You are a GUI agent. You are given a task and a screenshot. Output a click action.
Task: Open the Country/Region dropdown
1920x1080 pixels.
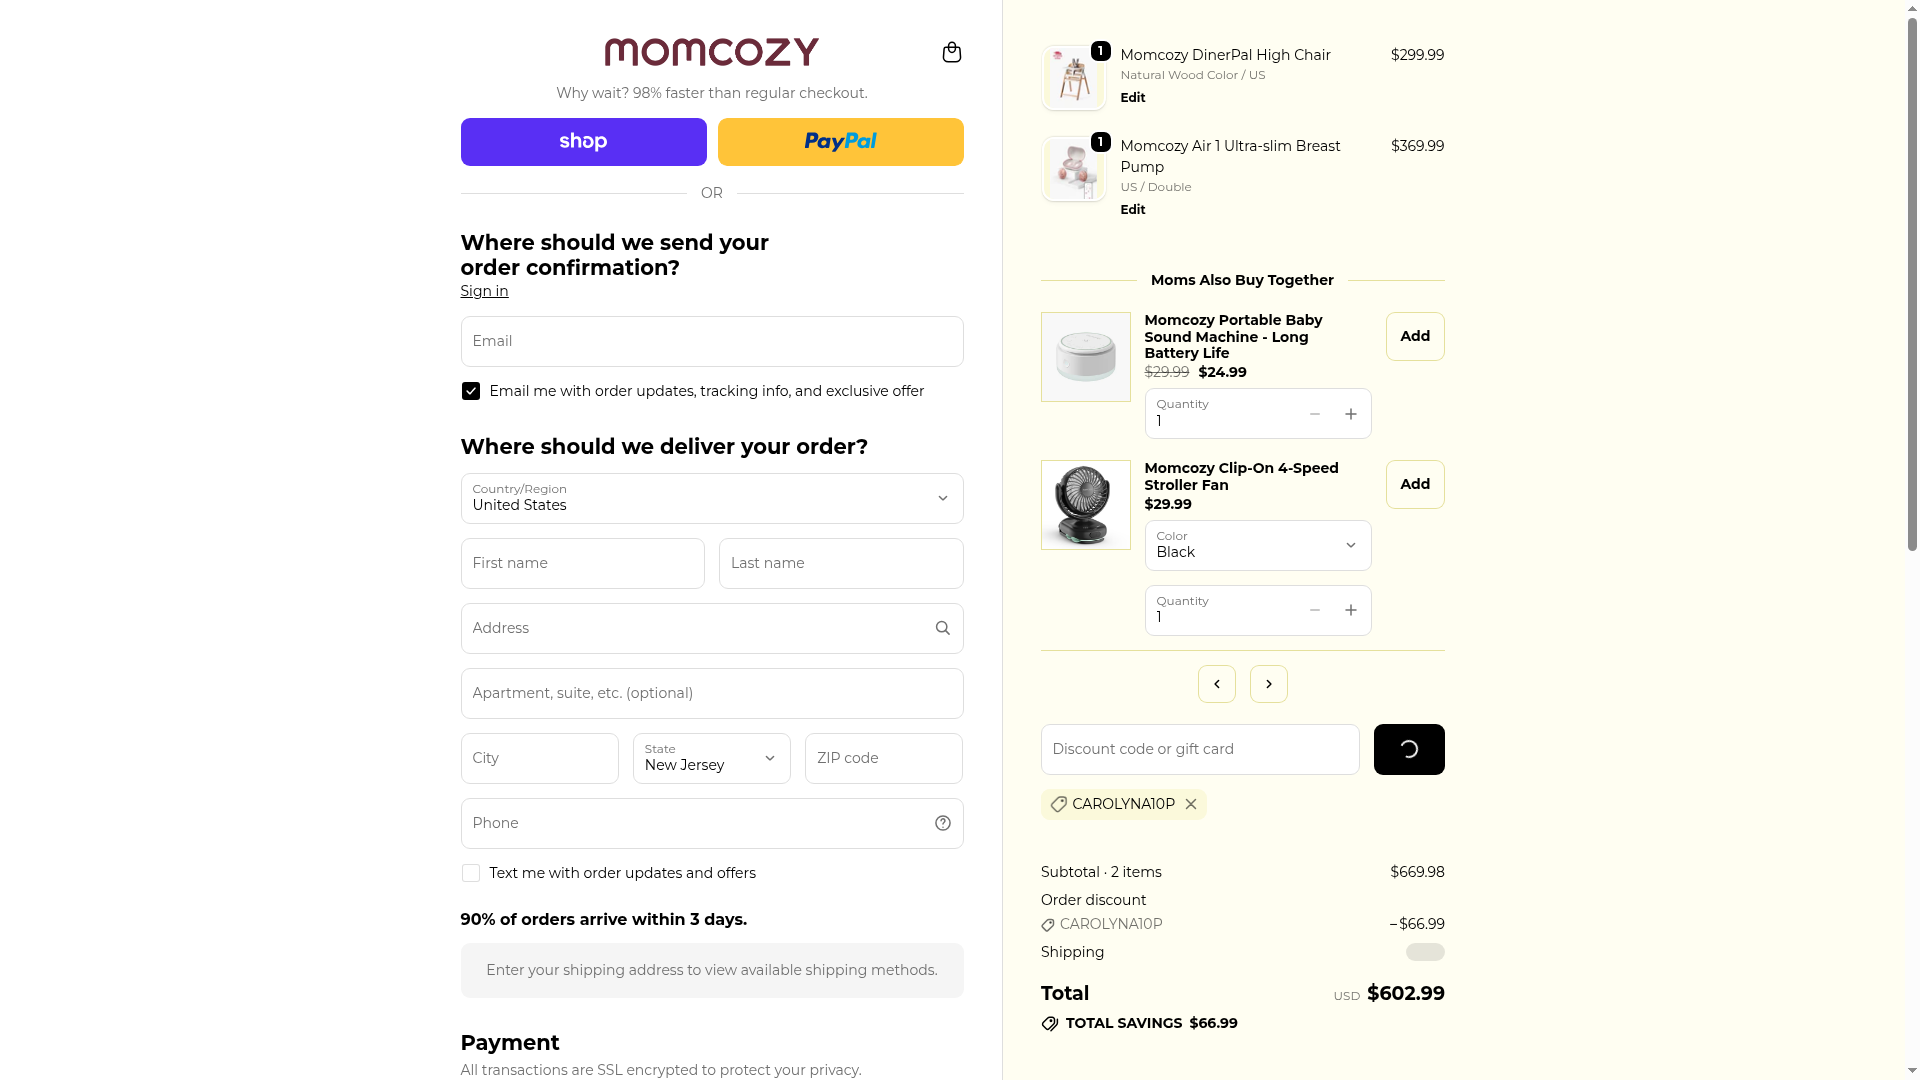click(x=711, y=498)
